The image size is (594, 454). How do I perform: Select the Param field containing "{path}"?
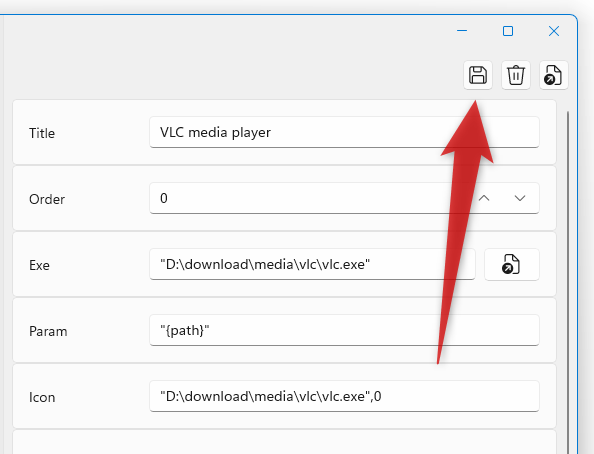click(x=344, y=330)
